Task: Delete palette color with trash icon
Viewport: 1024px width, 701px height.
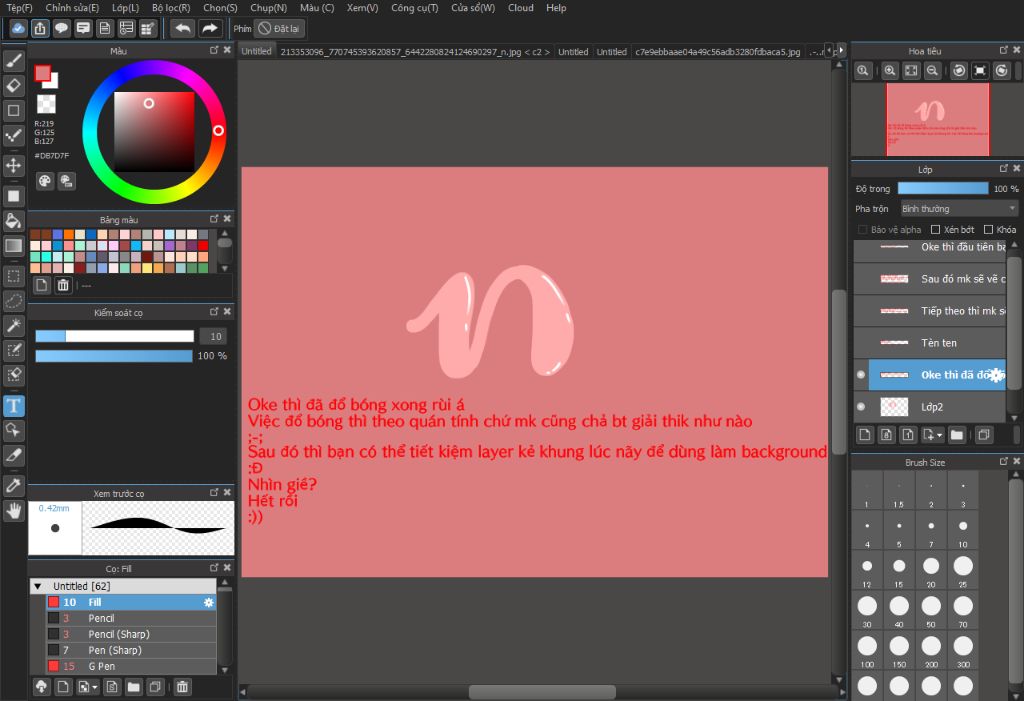Action: tap(63, 285)
